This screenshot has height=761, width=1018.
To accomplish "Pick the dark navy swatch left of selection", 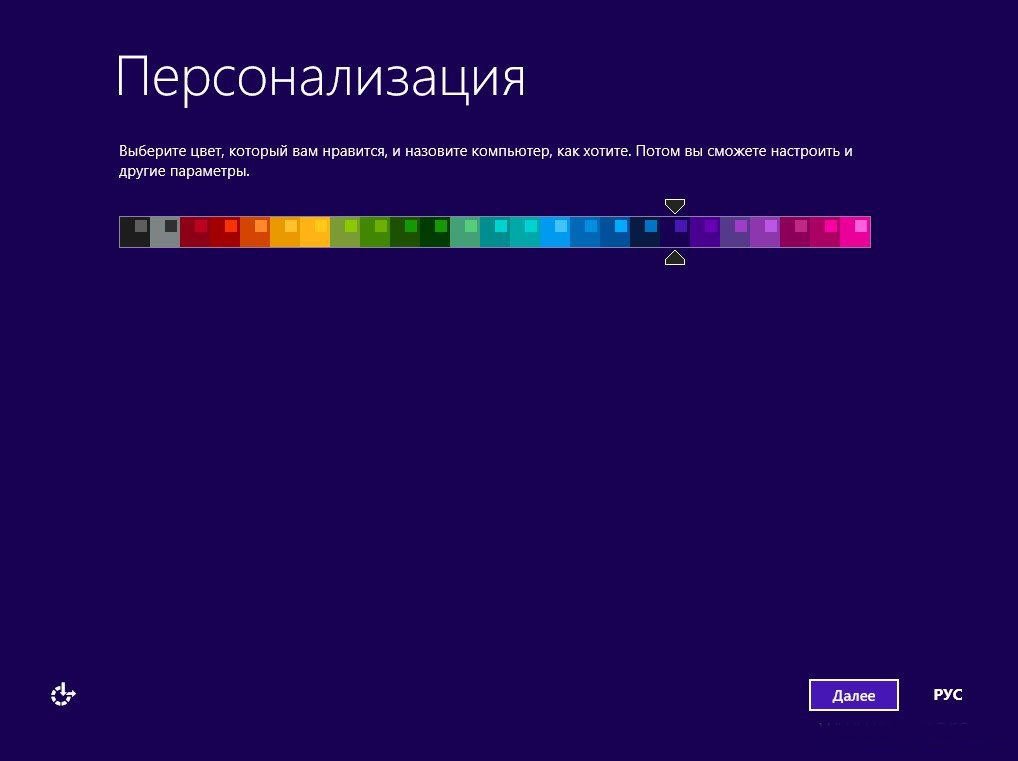I will coord(645,232).
